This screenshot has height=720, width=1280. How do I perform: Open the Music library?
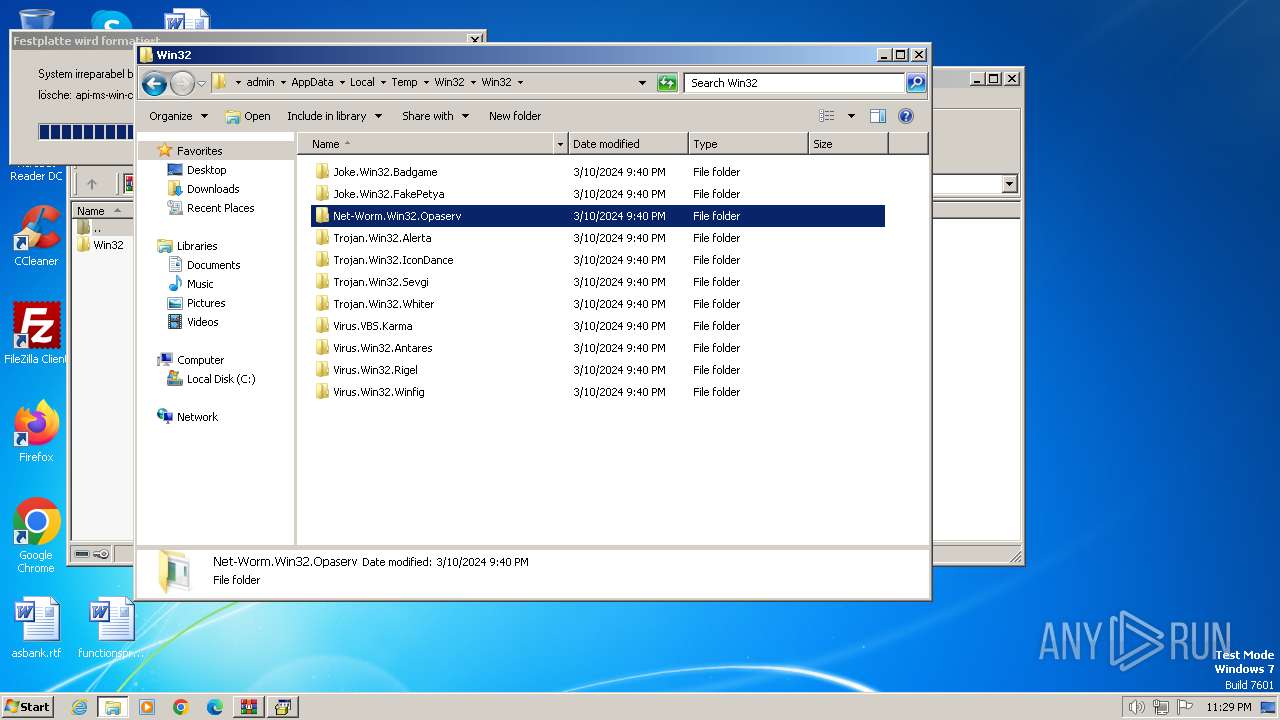click(x=200, y=284)
